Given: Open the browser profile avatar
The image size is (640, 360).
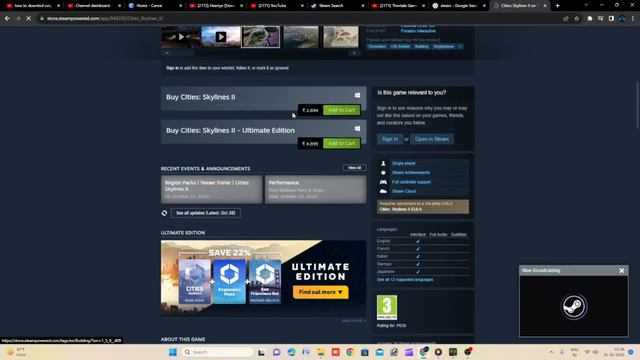Looking at the screenshot, I should 622,18.
